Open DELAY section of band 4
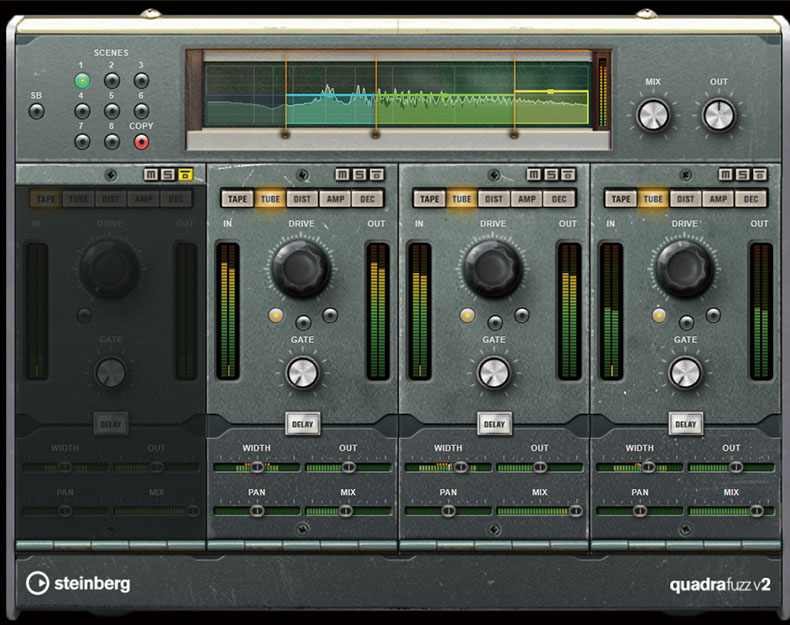Screen dimensions: 790x625 coord(686,424)
